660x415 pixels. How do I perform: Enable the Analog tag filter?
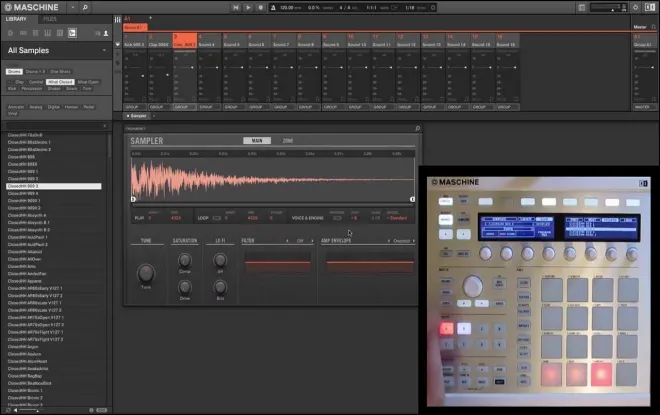(36, 107)
